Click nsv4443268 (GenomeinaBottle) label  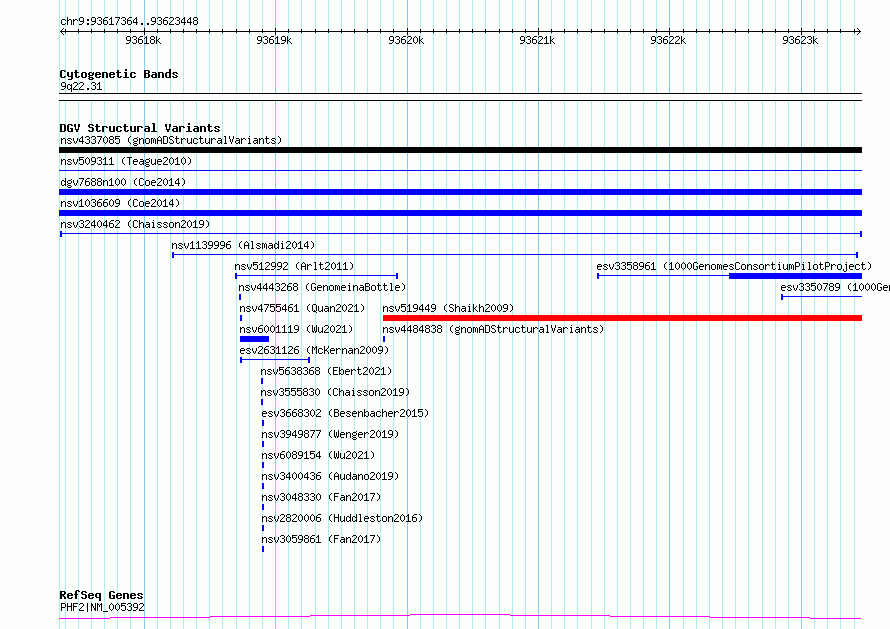pyautogui.click(x=322, y=287)
